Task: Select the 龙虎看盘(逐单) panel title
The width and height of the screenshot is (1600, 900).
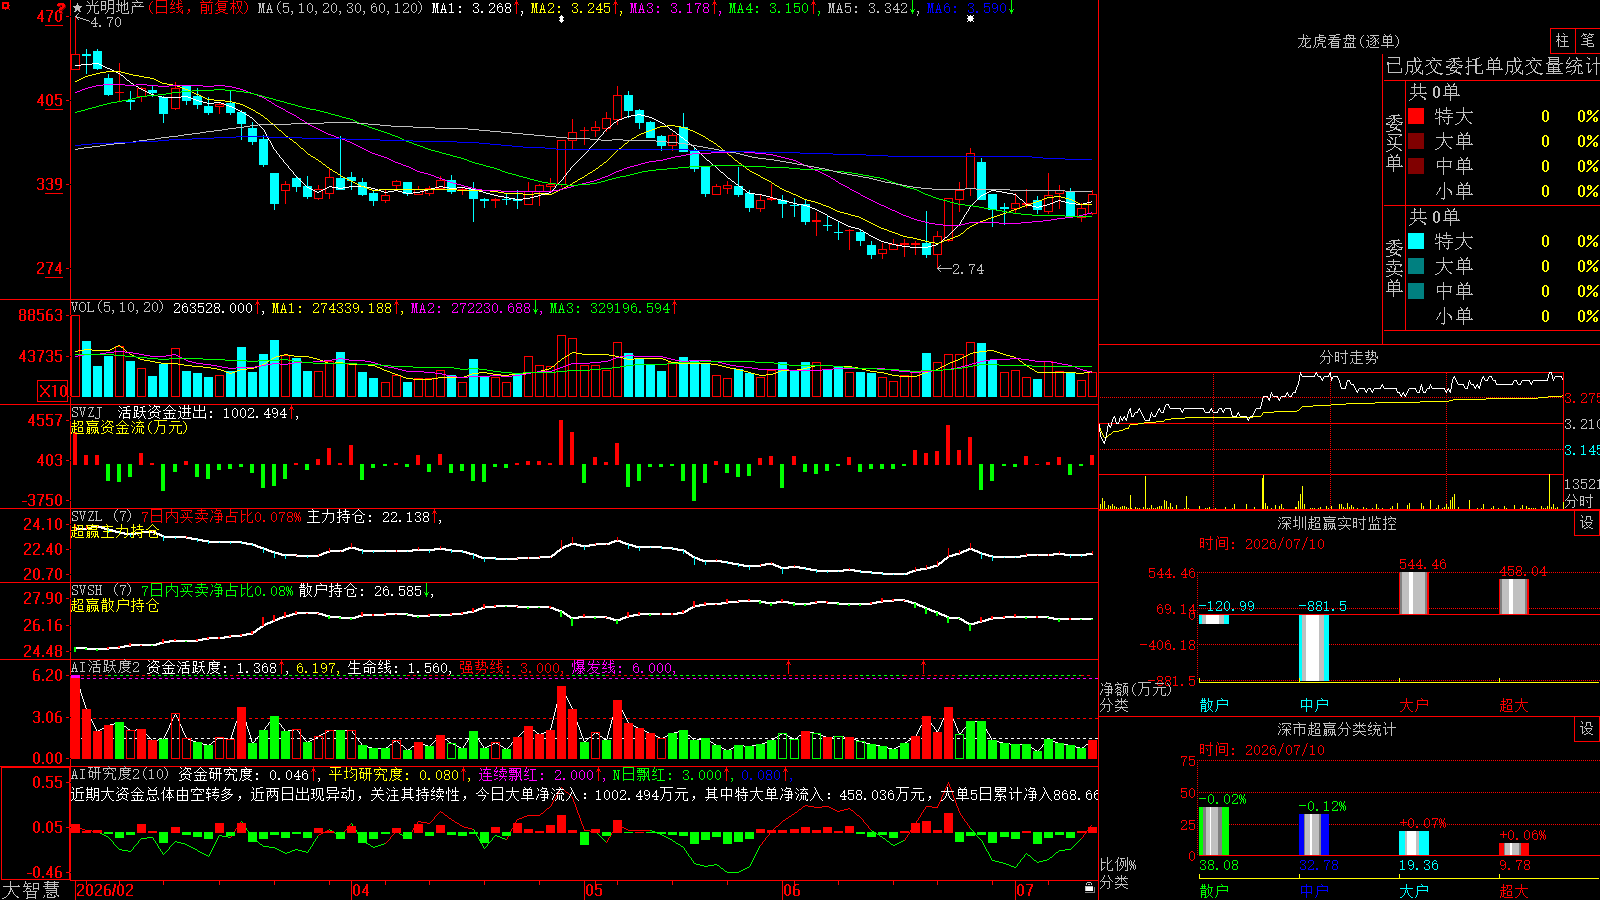Action: pos(1348,41)
